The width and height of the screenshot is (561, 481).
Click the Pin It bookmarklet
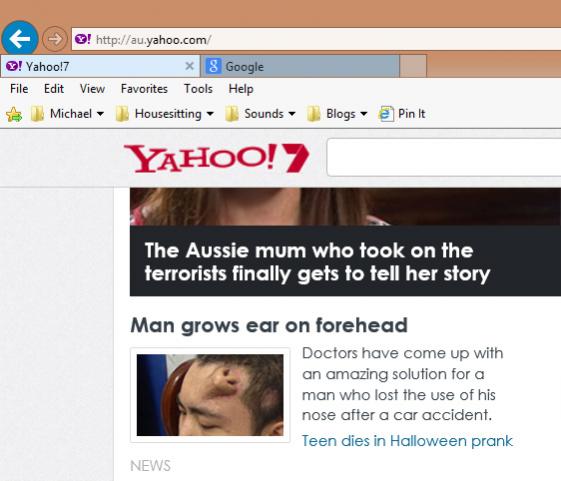point(402,114)
